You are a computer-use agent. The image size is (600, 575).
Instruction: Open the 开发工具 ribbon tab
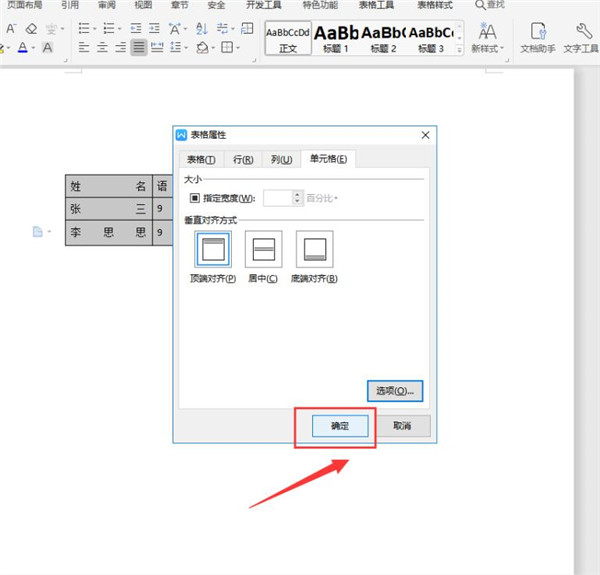264,5
